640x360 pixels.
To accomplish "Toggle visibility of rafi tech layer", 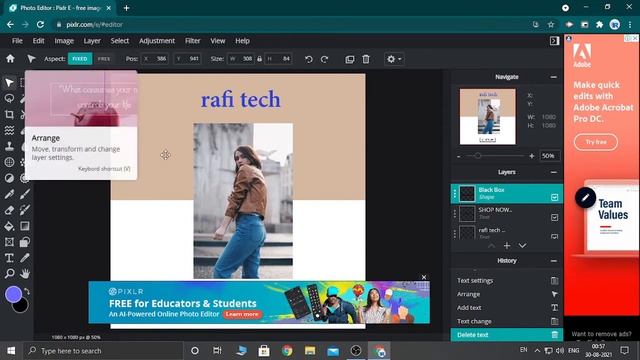I will 554,236.
